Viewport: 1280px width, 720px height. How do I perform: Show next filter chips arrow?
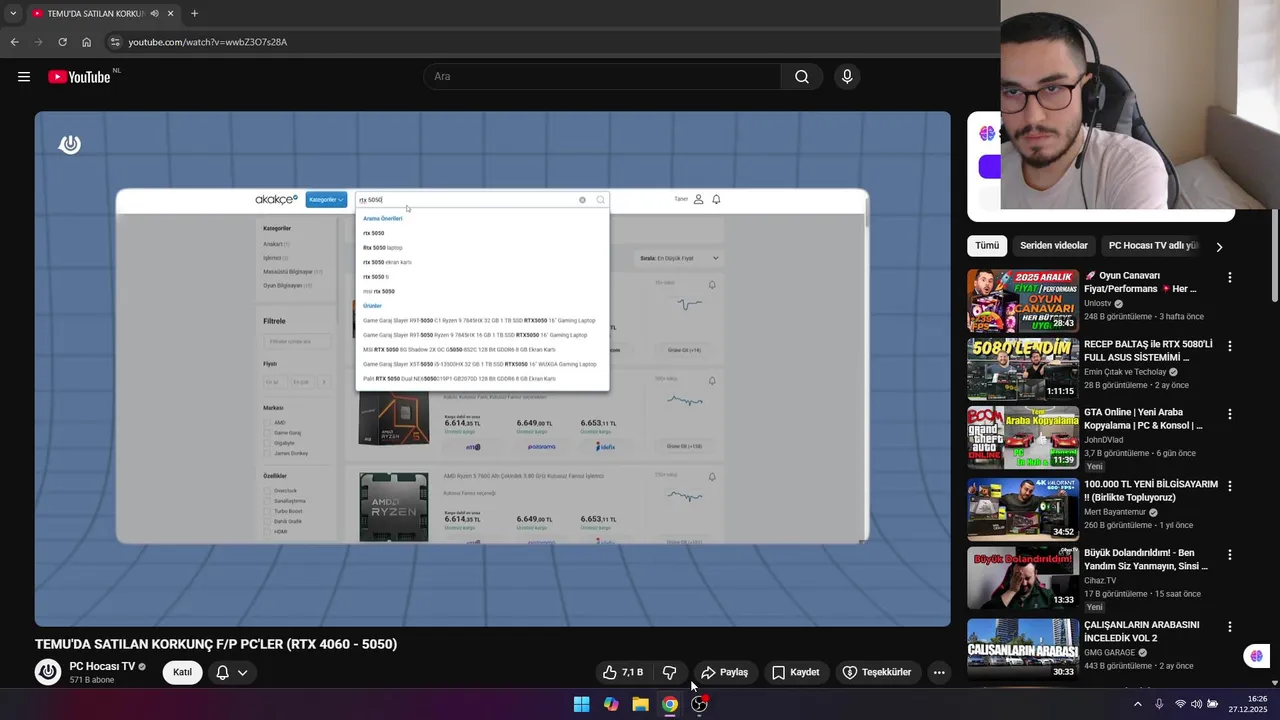pyautogui.click(x=1219, y=246)
